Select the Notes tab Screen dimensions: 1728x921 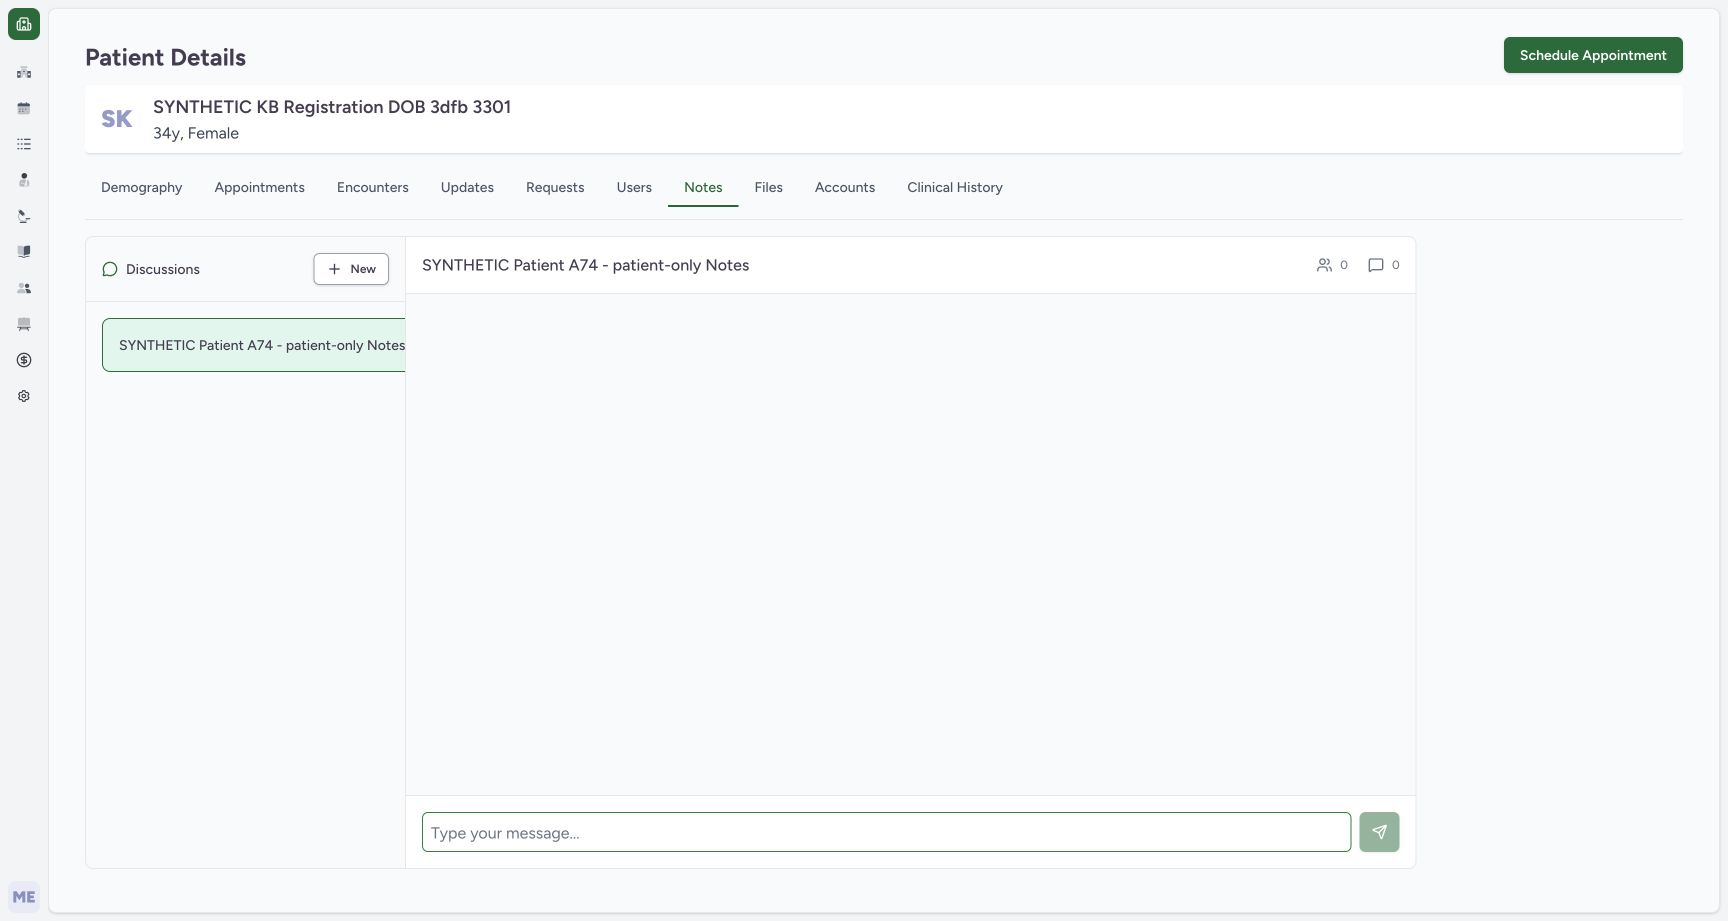pyautogui.click(x=703, y=187)
